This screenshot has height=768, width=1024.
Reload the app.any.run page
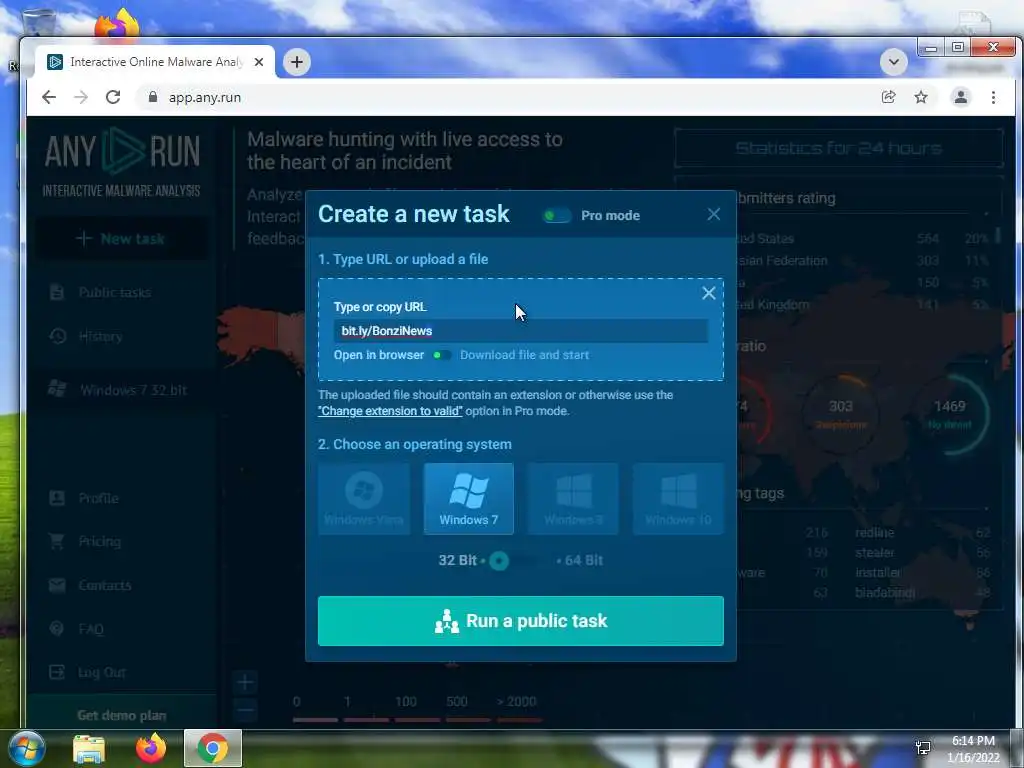pos(113,97)
